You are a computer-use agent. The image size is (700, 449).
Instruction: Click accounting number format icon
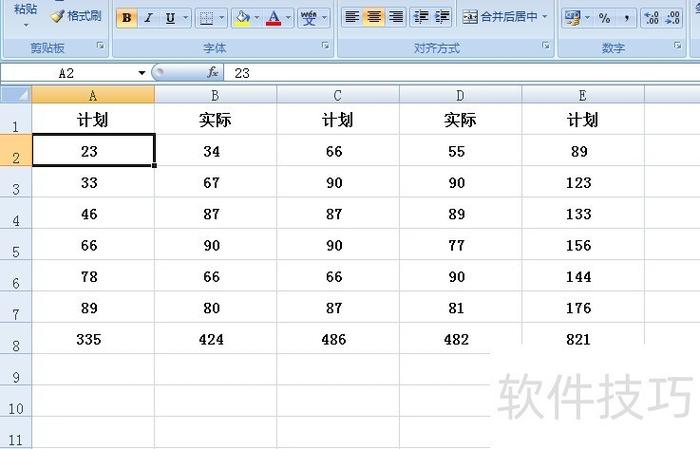click(572, 18)
